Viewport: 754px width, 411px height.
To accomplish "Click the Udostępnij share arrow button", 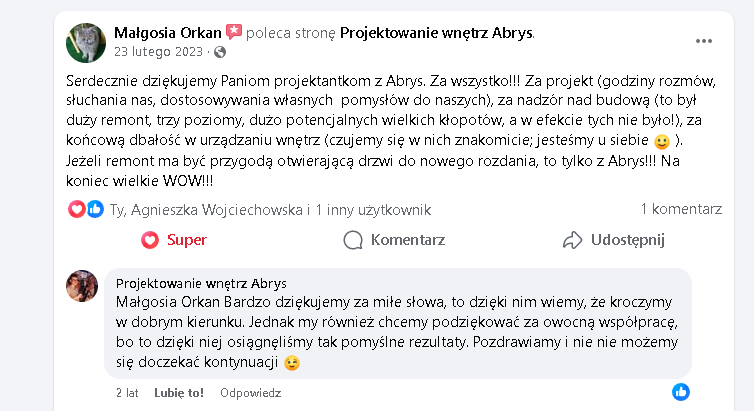I will pos(613,240).
